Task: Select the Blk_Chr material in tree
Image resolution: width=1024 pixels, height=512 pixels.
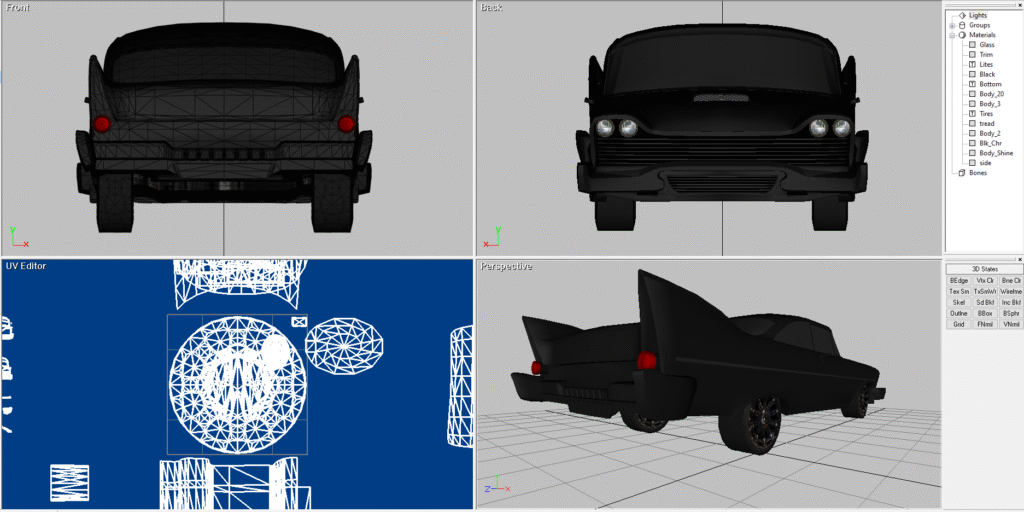Action: [990, 143]
